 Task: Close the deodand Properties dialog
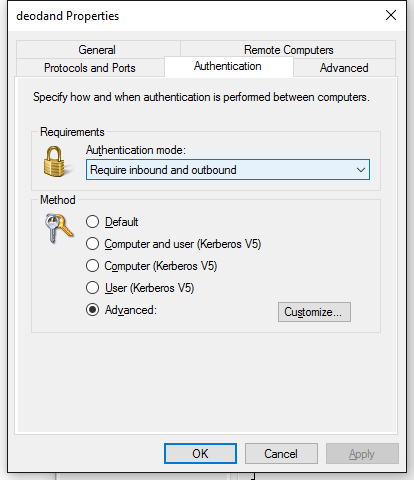[x=391, y=15]
